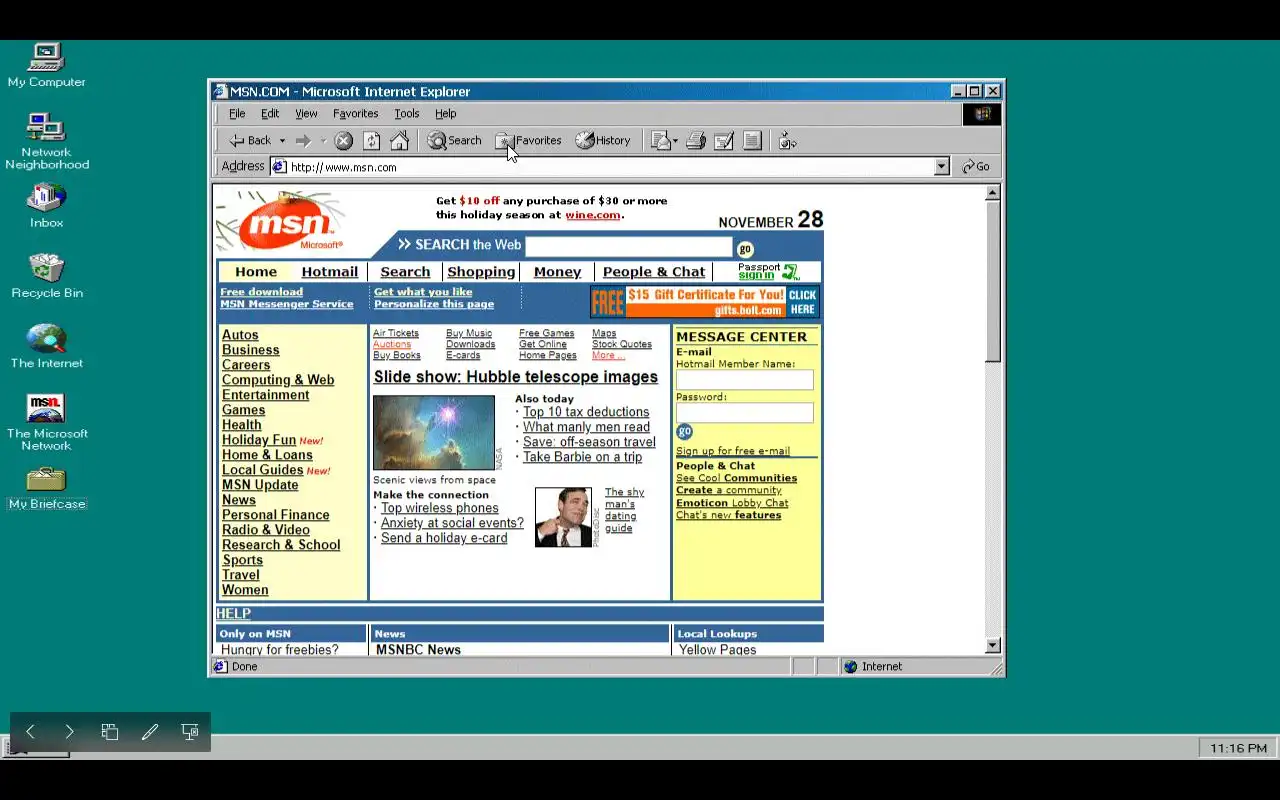The image size is (1280, 800).
Task: Open the Top 10 tax deductions link
Action: coord(586,412)
